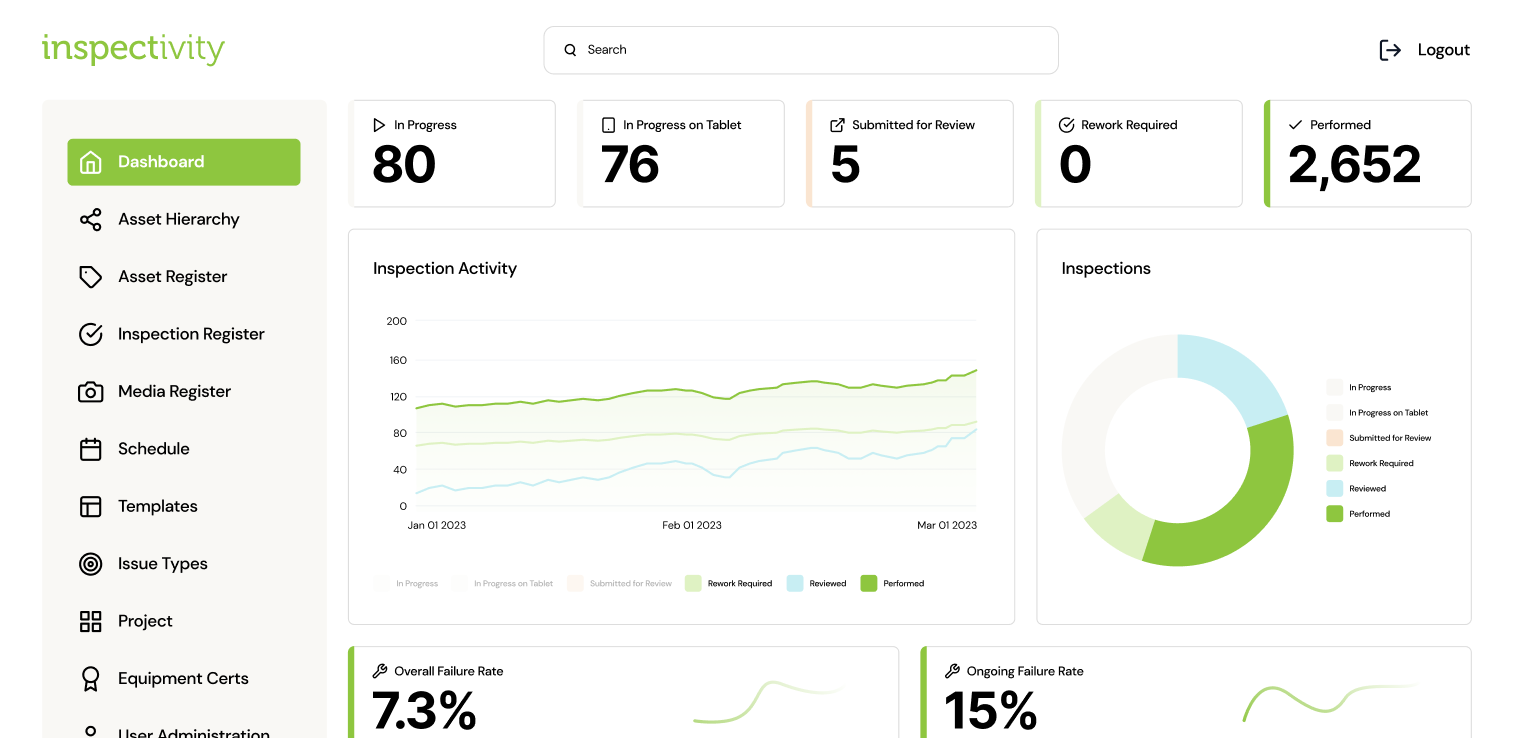Click the Rework Required check-circle icon
The image size is (1514, 738).
pos(1066,125)
